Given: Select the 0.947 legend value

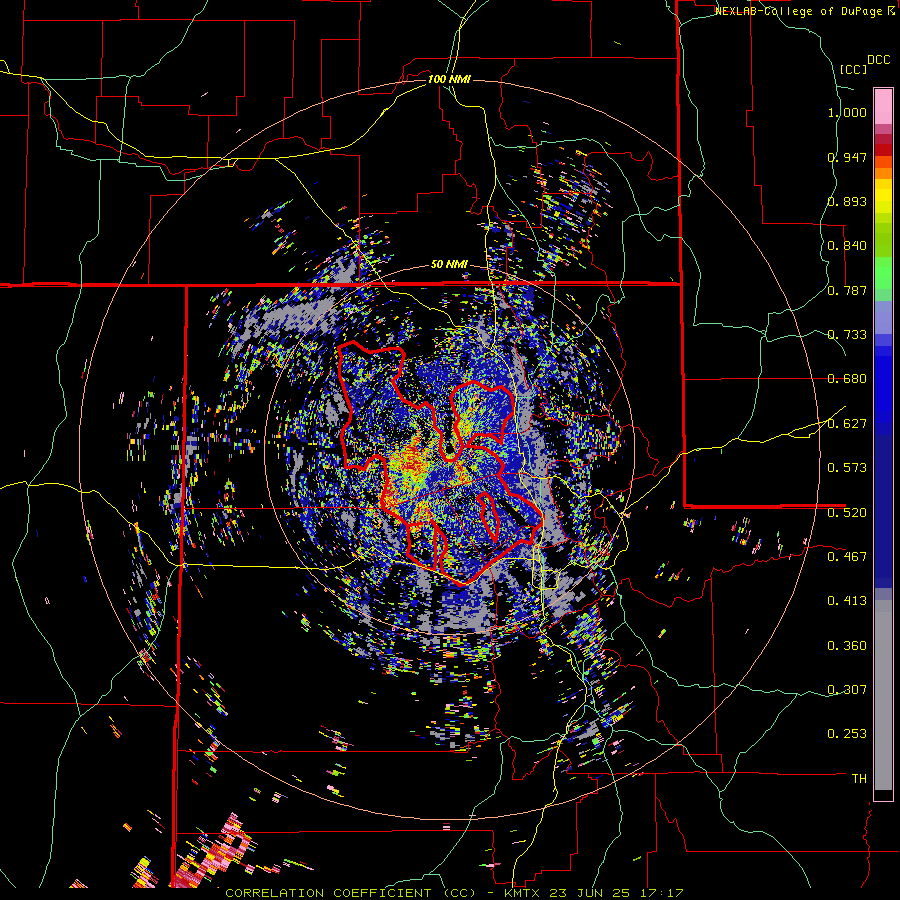Looking at the screenshot, I should coord(847,157).
